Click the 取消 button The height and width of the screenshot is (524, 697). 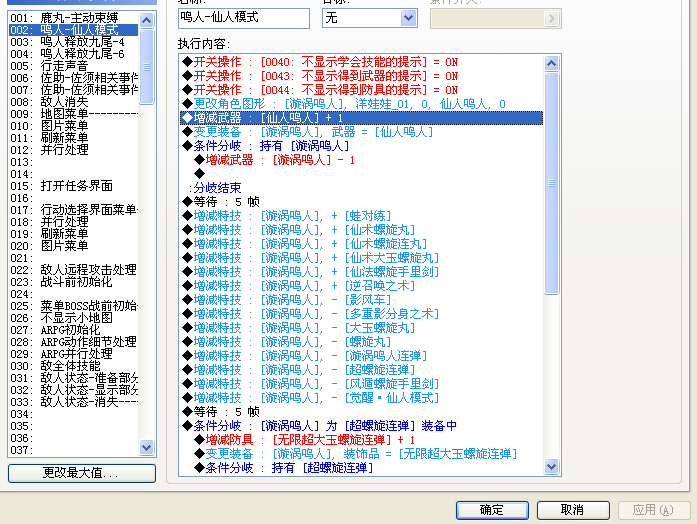[x=573, y=510]
